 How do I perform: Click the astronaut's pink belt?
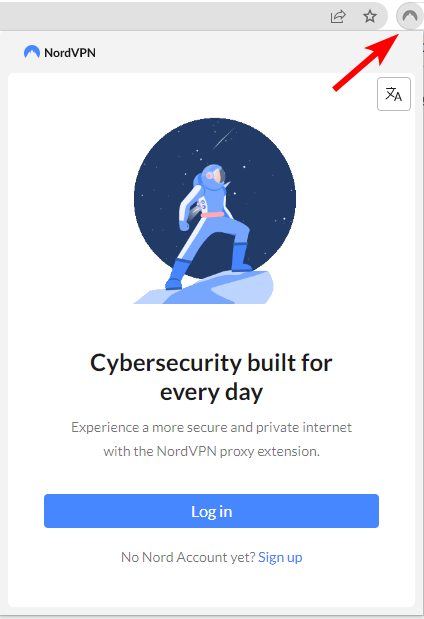point(212,215)
